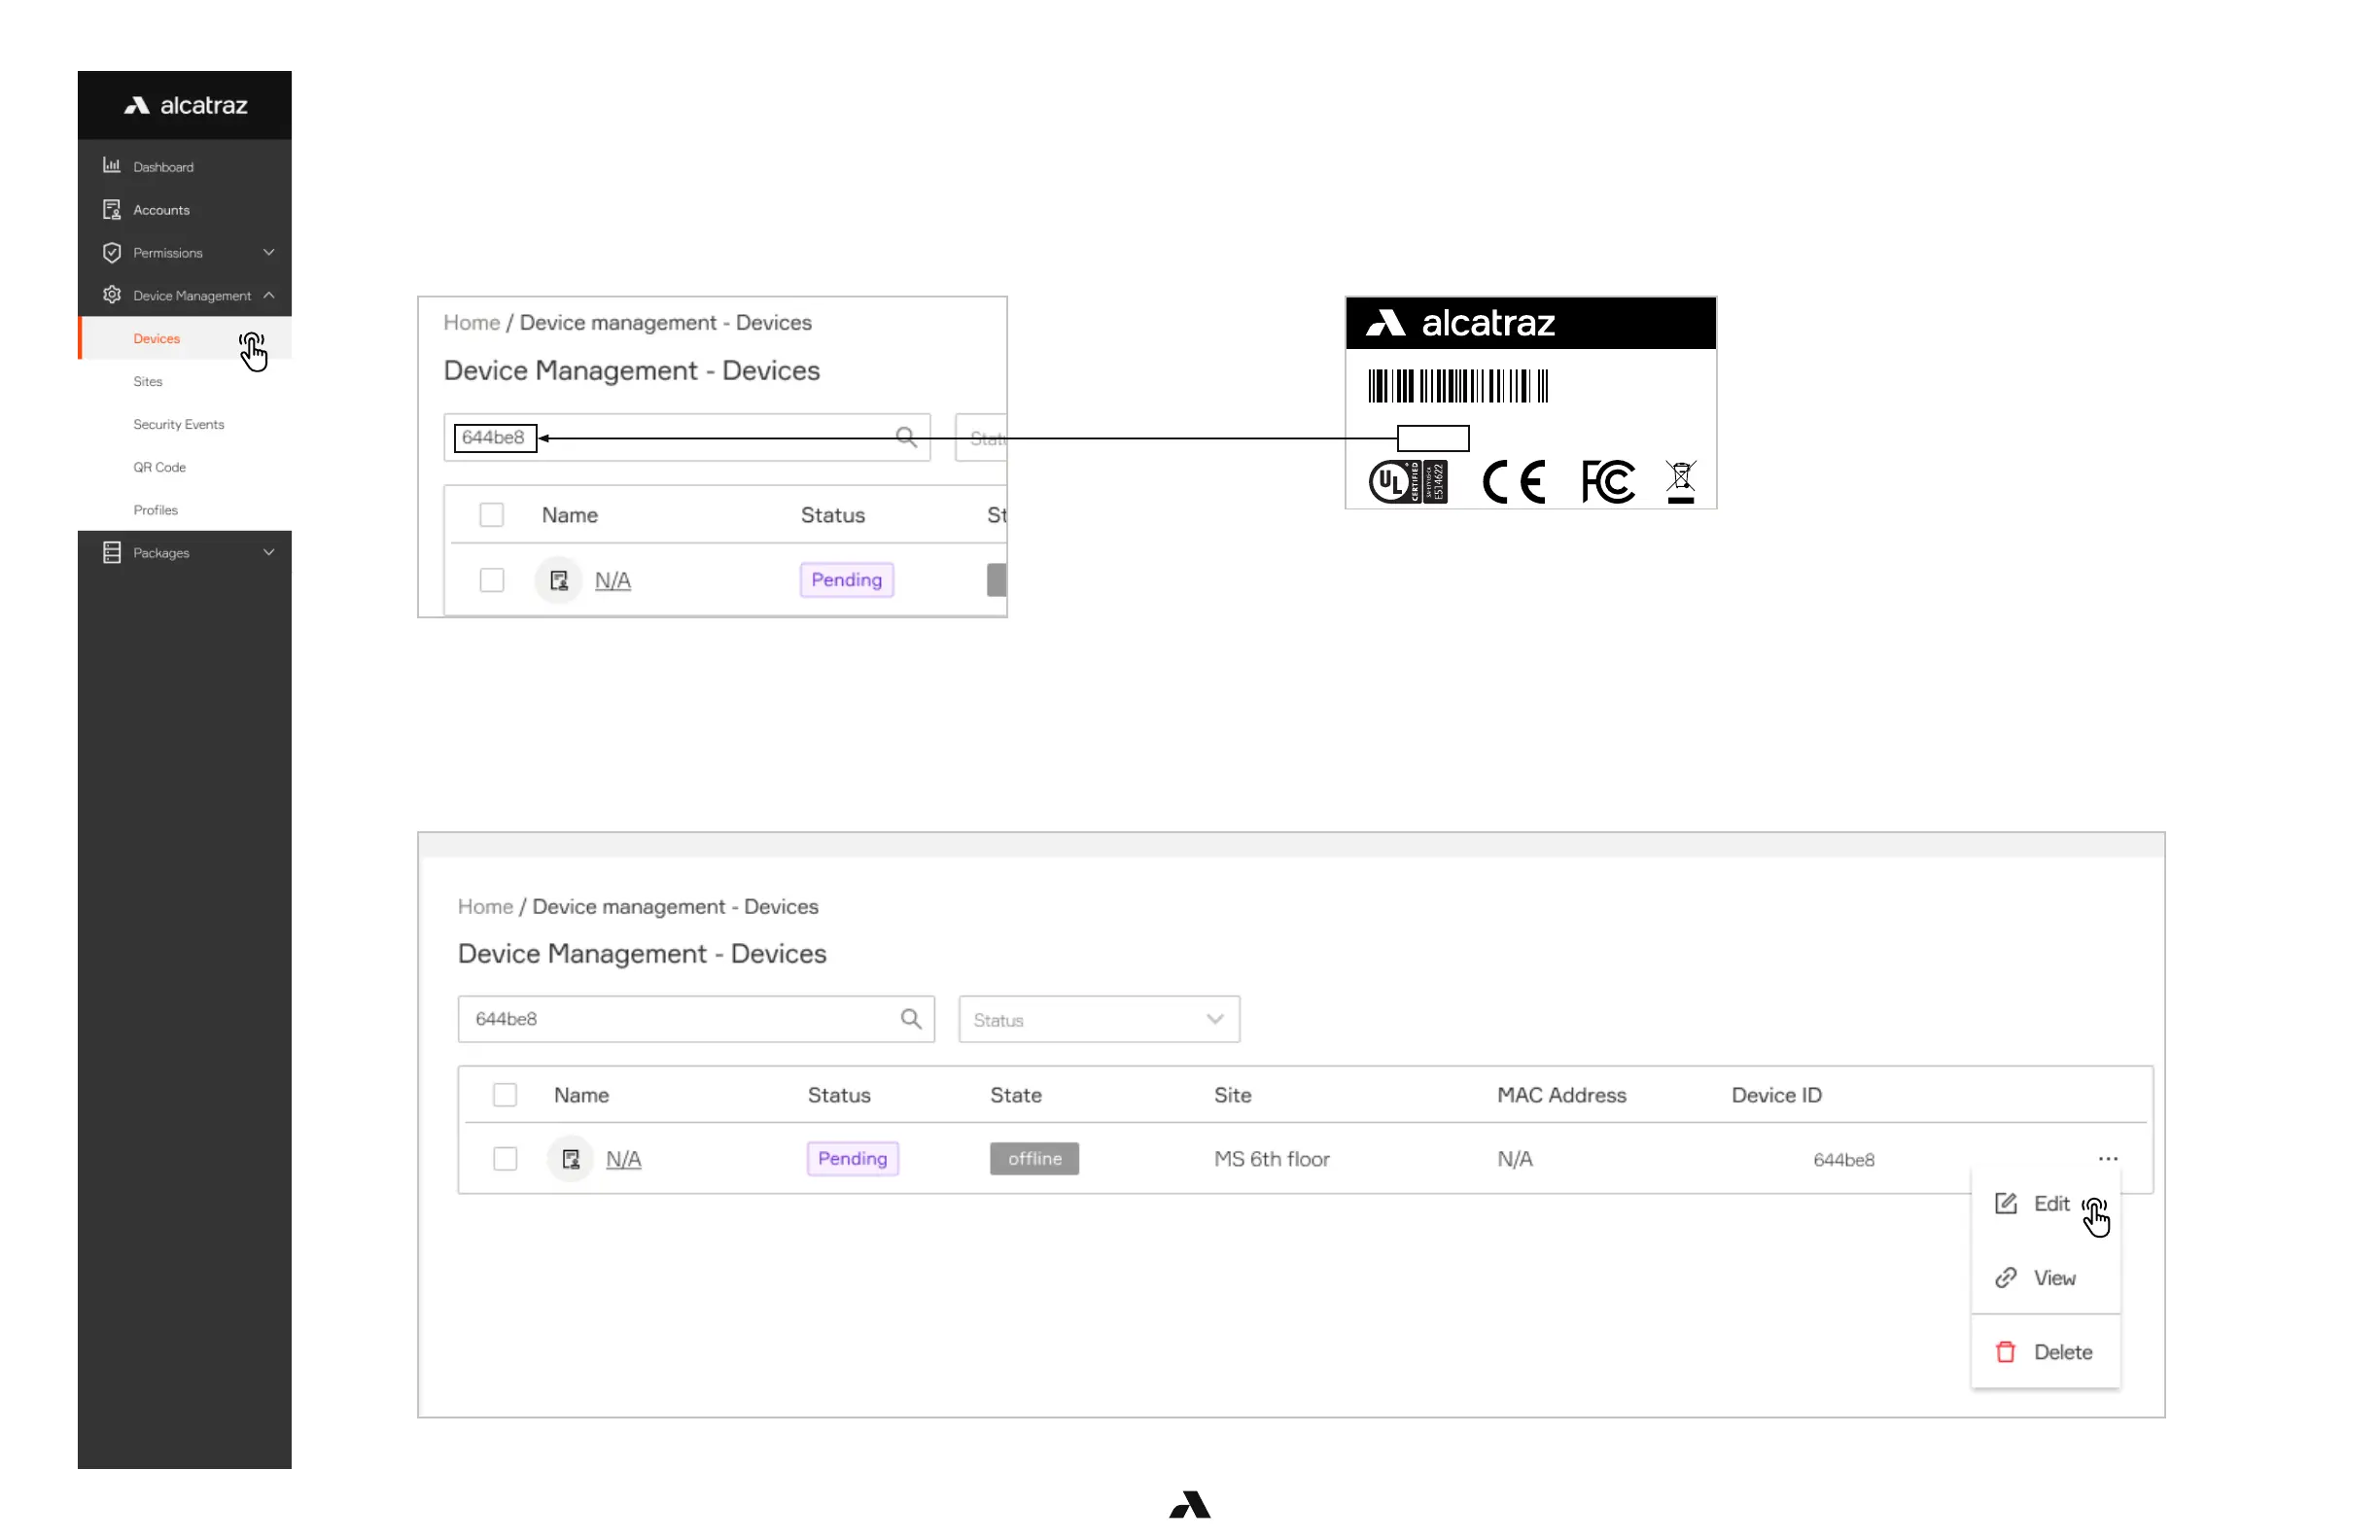Screen dimensions: 2380x1540
Task: Click the Accounts icon in sidebar
Action: click(111, 209)
